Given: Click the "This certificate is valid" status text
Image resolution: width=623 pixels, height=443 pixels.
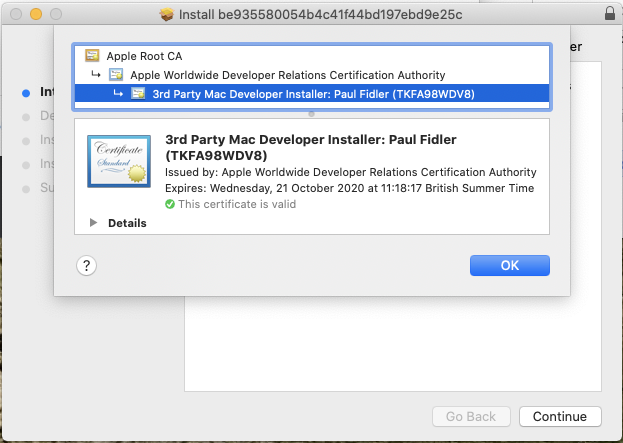Looking at the screenshot, I should pyautogui.click(x=236, y=204).
